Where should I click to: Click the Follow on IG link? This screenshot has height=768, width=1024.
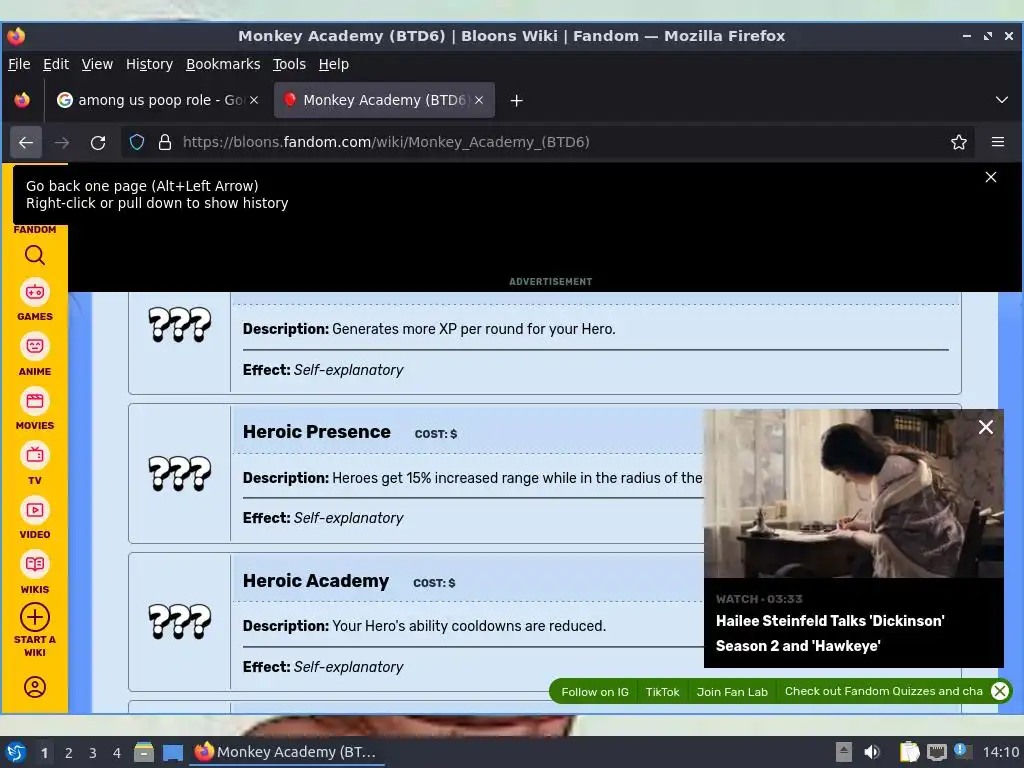595,692
